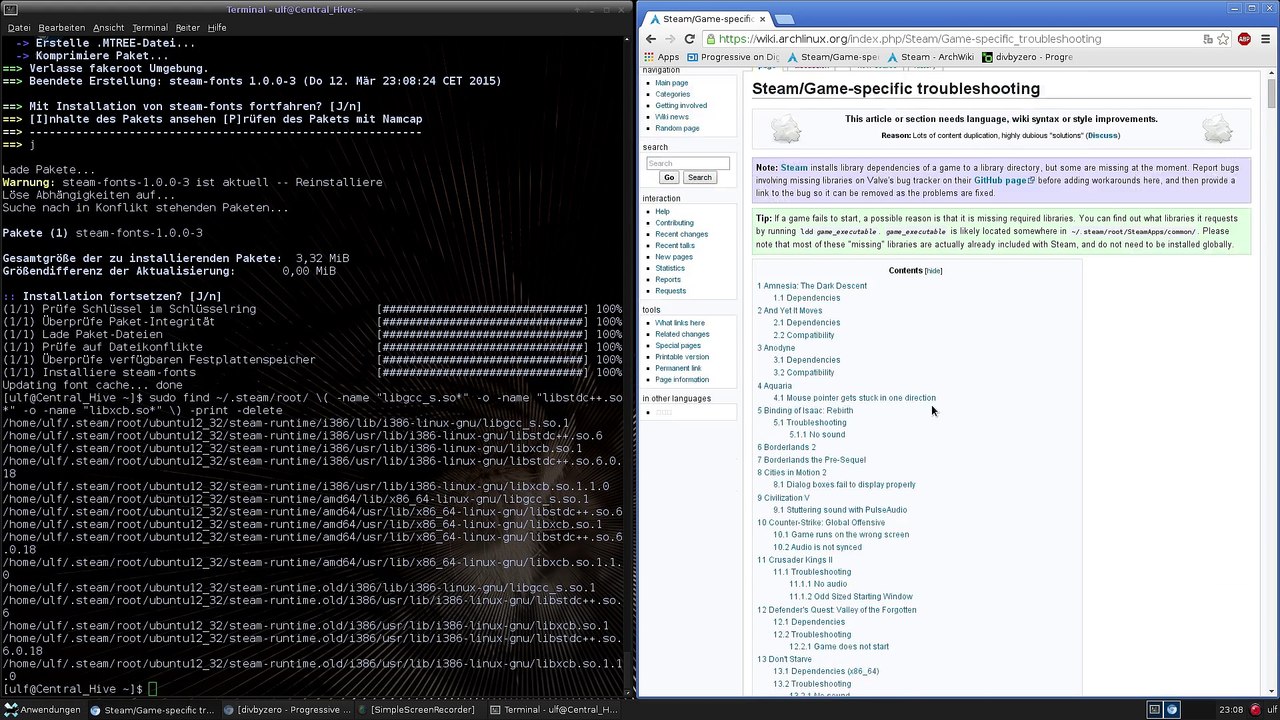Image resolution: width=1280 pixels, height=720 pixels.
Task: Jump to '11.1.2 Odd Sized Starting Window'
Action: (851, 597)
